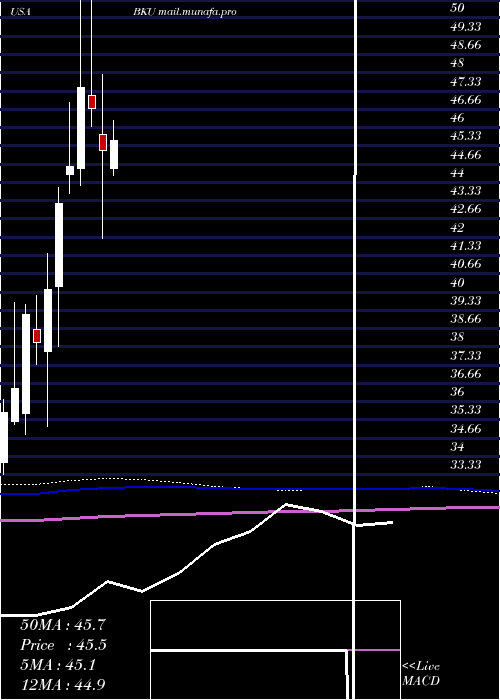Click the 12MA : 44.9 readout

63,684
